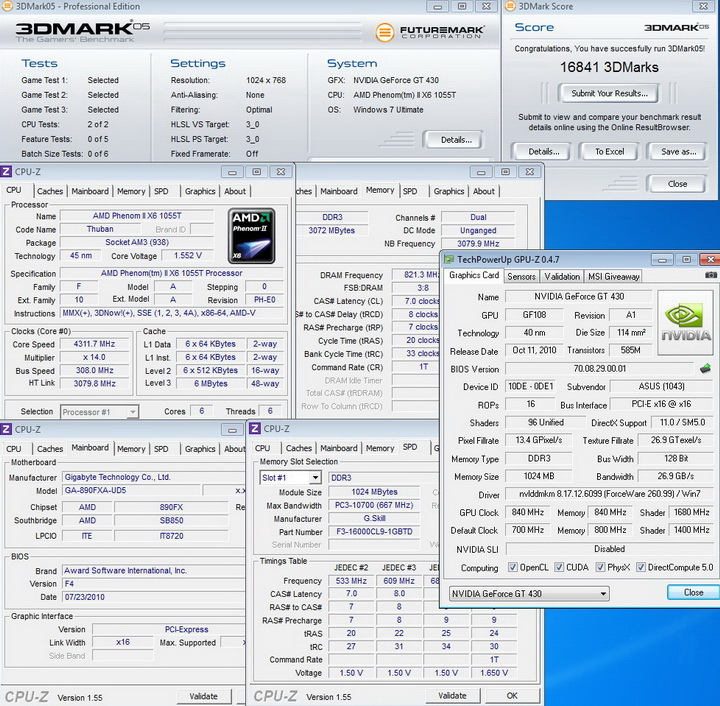
Task: Open the Slot #1 memory slot dropdown
Action: tap(290, 478)
